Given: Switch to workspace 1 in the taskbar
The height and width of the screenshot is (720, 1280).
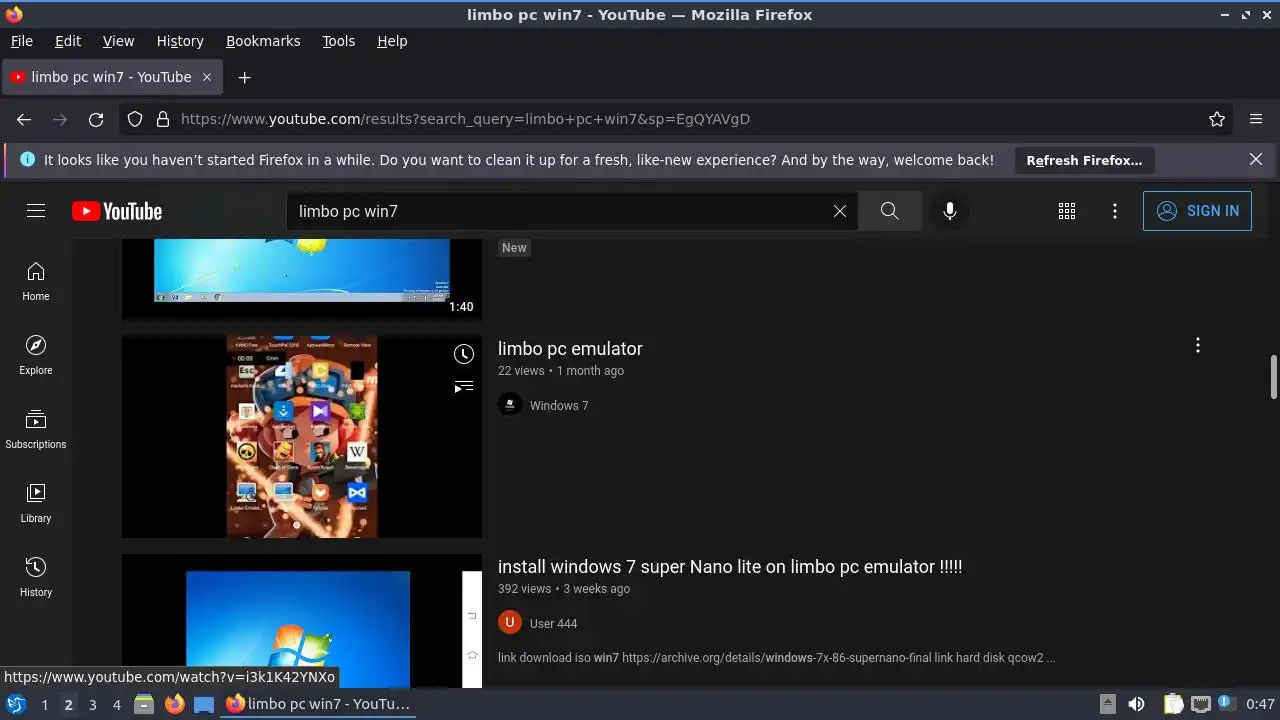Looking at the screenshot, I should [x=44, y=704].
